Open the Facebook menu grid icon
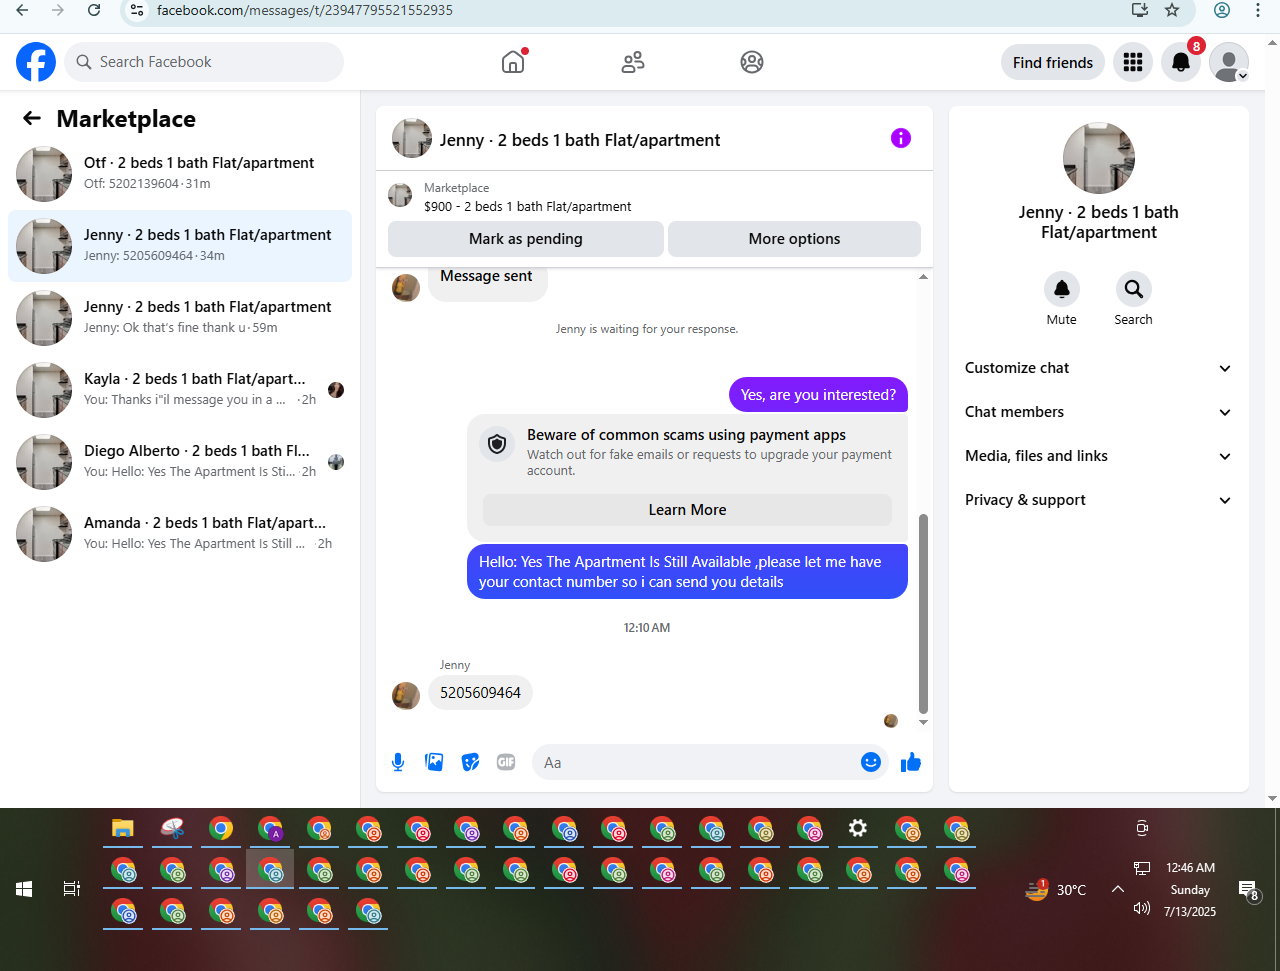 point(1133,62)
